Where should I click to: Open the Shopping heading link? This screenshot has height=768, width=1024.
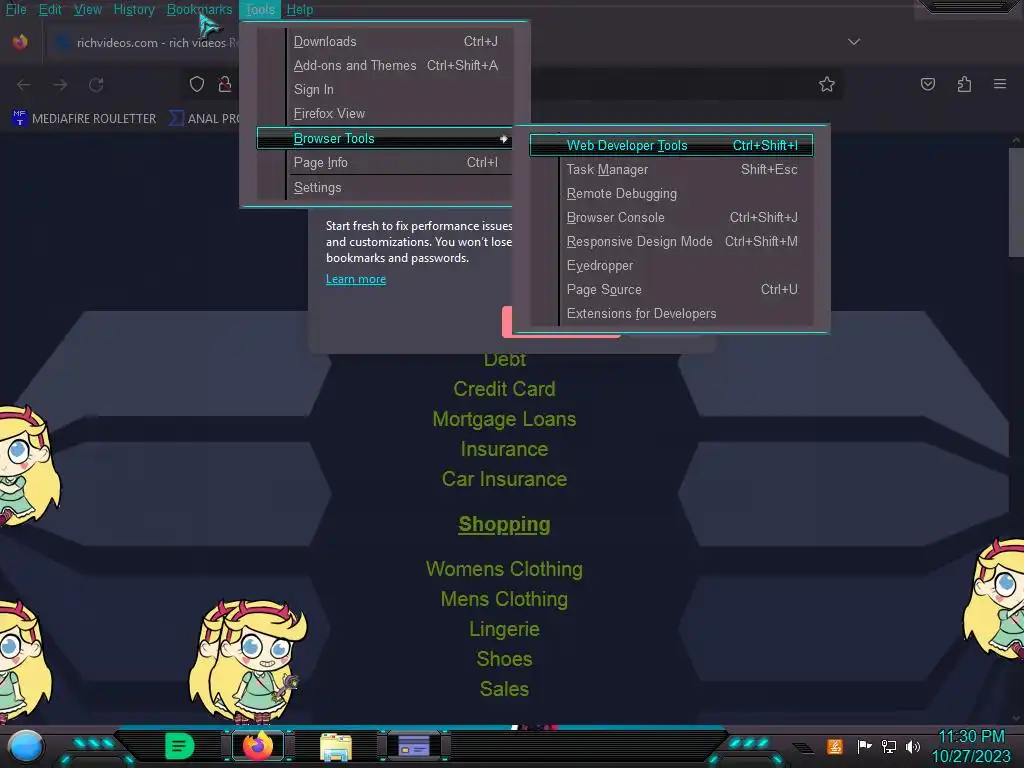click(504, 524)
